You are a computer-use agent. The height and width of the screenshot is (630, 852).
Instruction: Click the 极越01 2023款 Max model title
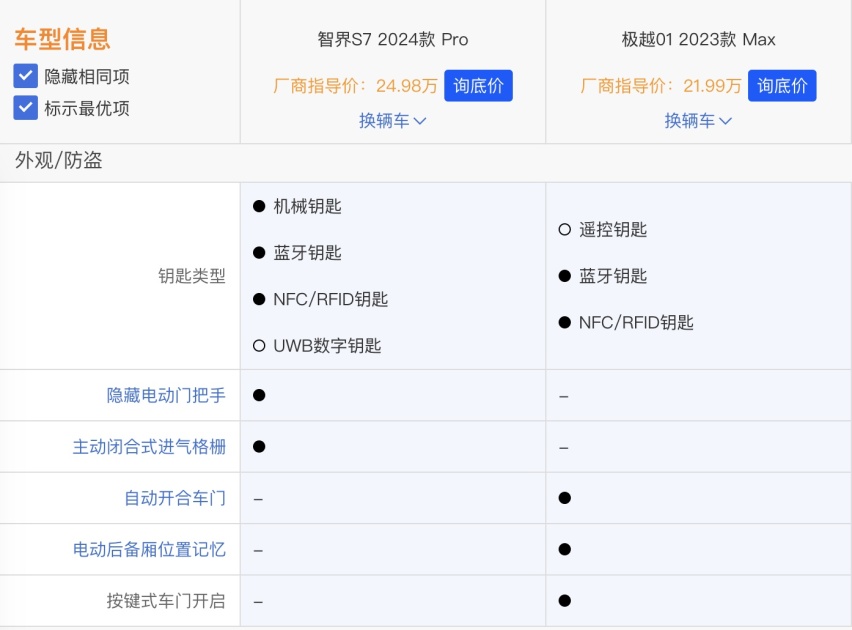[698, 39]
